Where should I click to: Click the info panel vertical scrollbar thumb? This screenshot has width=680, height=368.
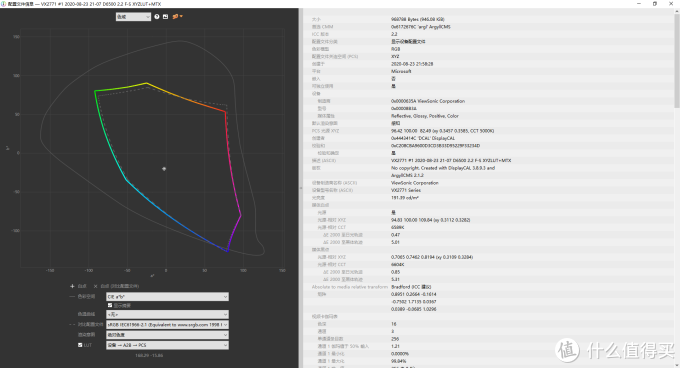677,61
